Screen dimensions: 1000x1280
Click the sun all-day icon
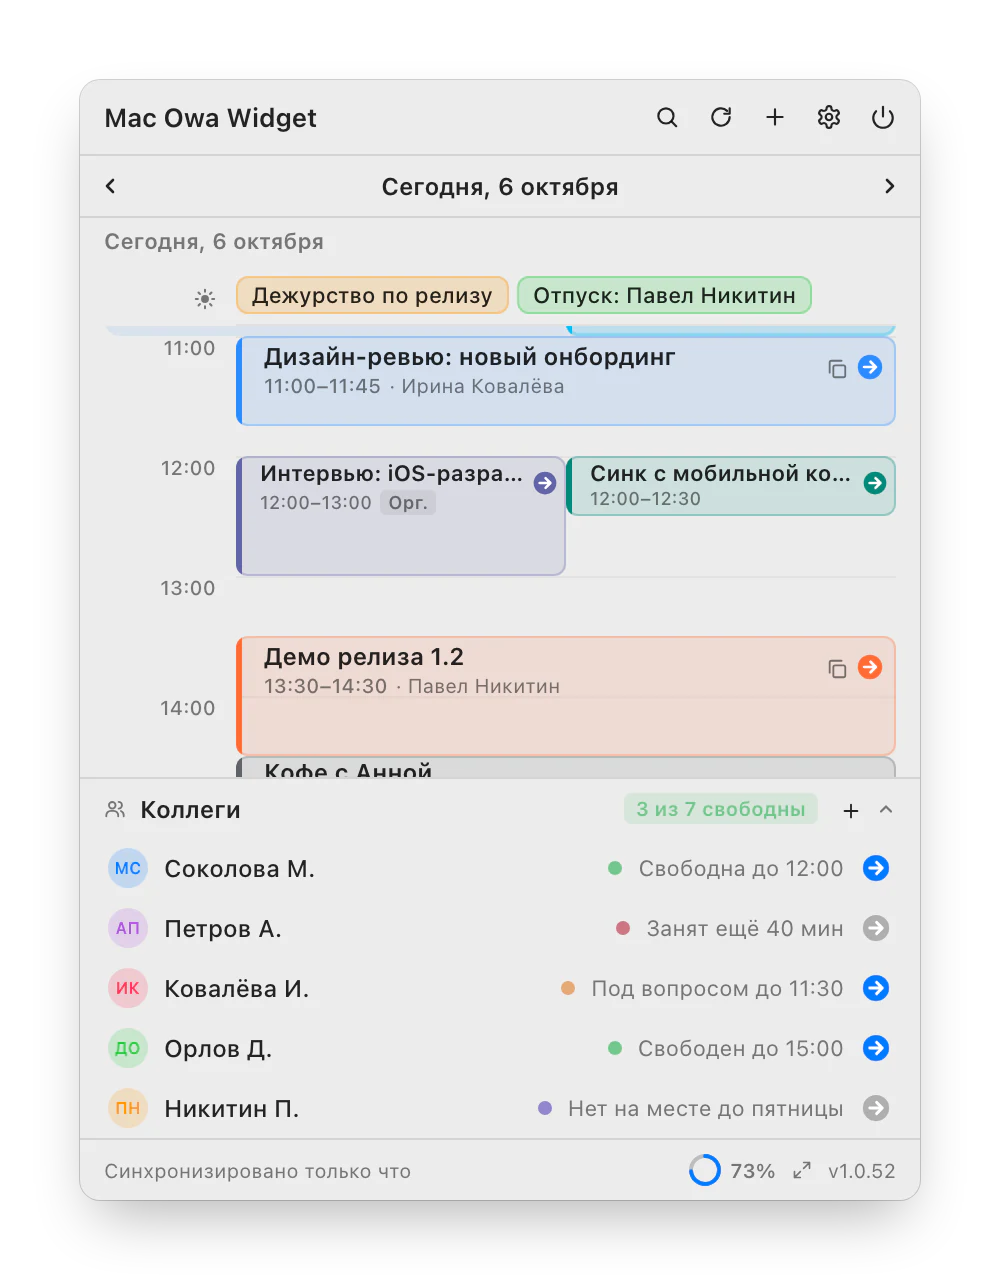(x=205, y=298)
